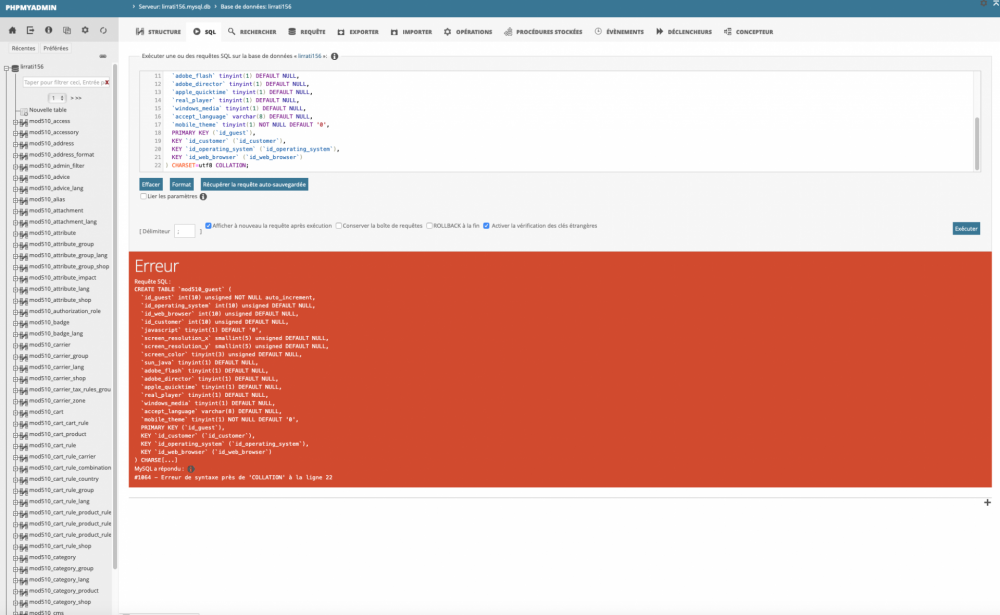Screen dimensions: 1000x615
Task: Open phpMyAdmin documentation info icon
Action: pos(48,30)
